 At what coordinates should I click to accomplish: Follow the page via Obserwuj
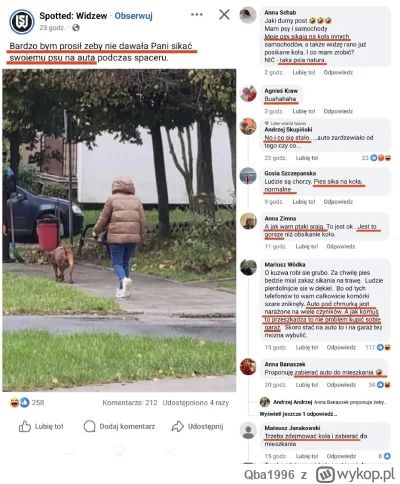pyautogui.click(x=133, y=16)
